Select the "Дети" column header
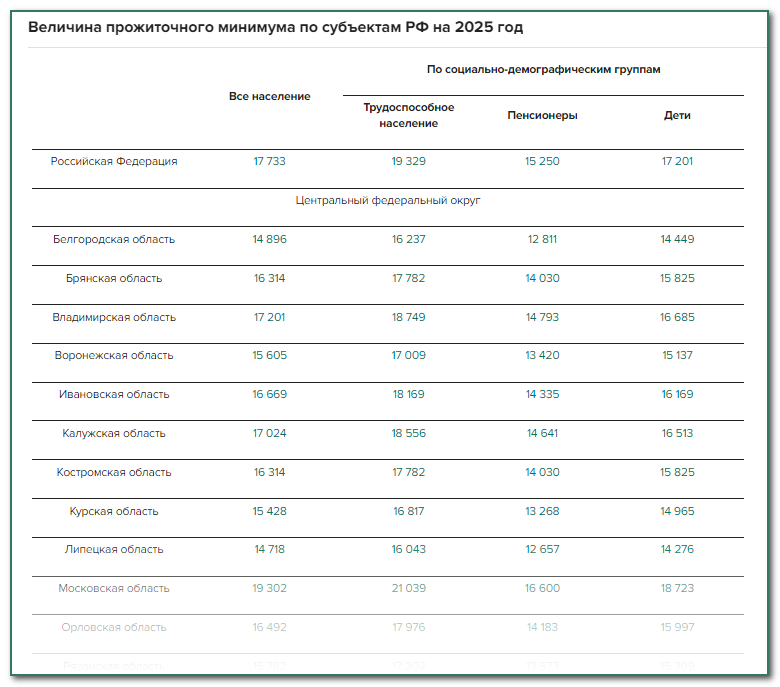Screen dimensions: 780x687 coord(677,115)
